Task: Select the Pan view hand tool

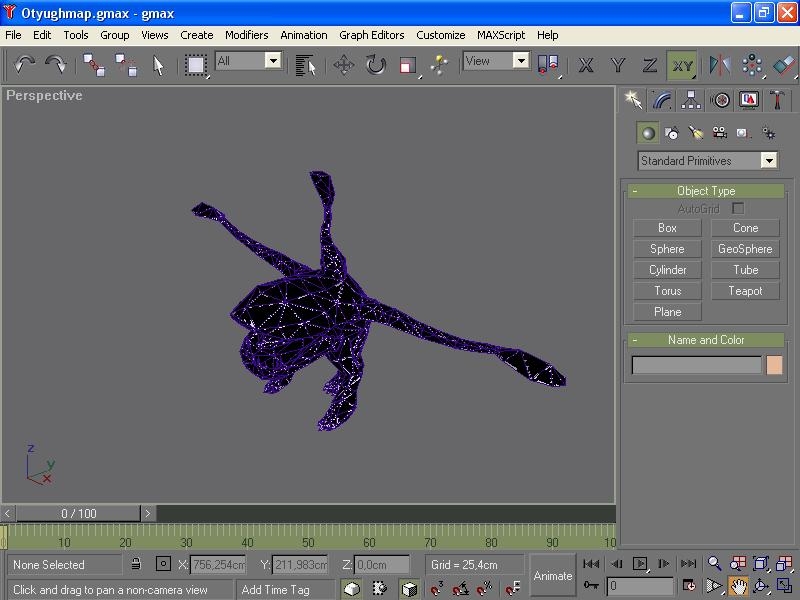Action: point(738,586)
